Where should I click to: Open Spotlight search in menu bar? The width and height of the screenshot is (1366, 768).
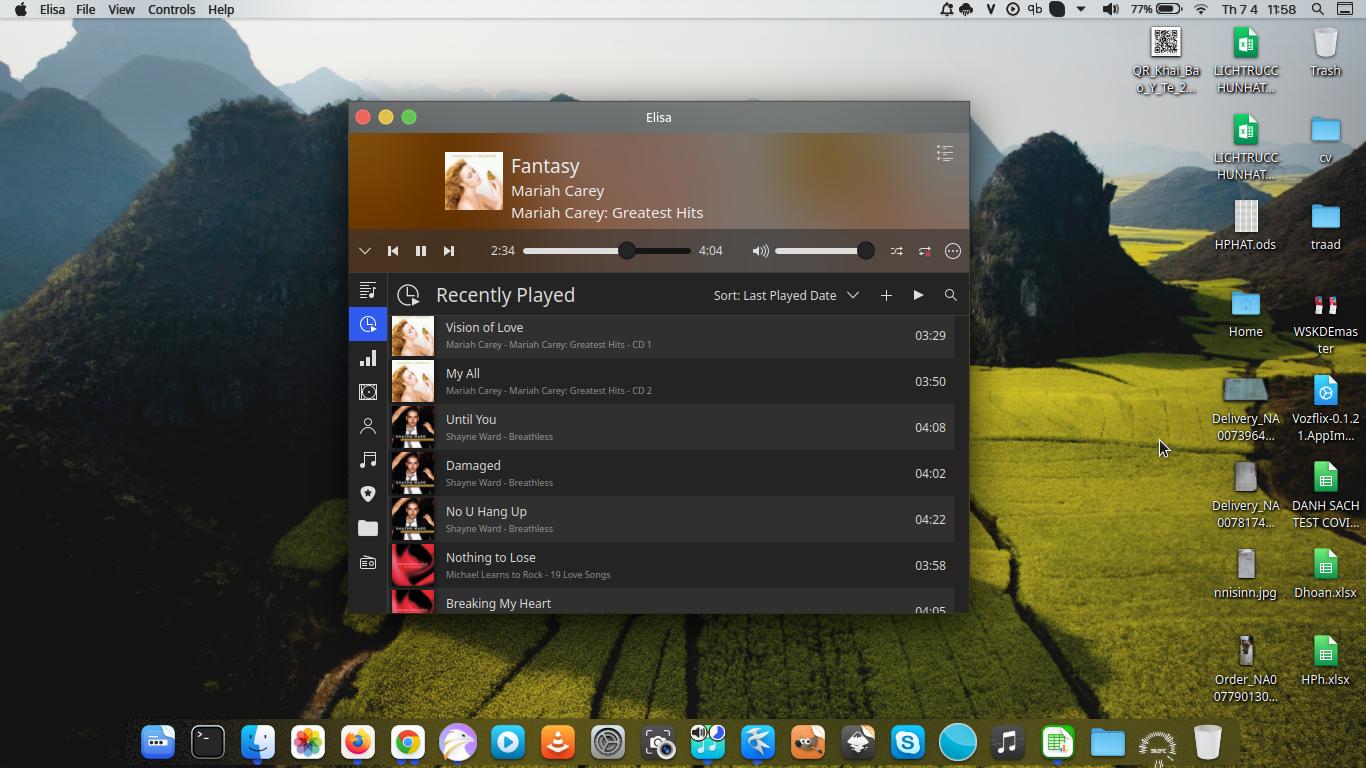pyautogui.click(x=1318, y=9)
